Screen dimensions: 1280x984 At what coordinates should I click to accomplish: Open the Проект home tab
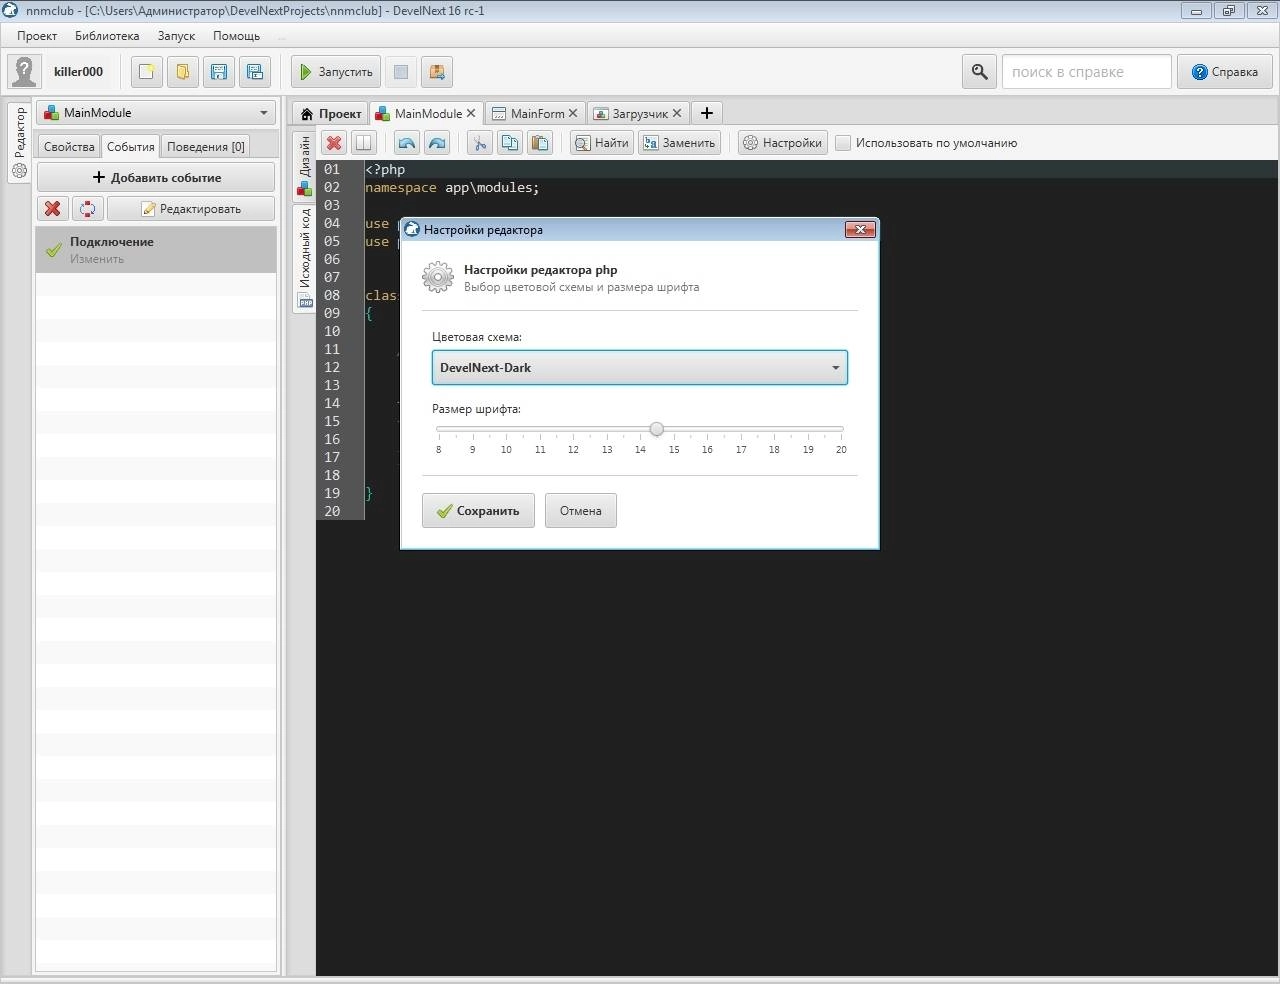pos(331,113)
